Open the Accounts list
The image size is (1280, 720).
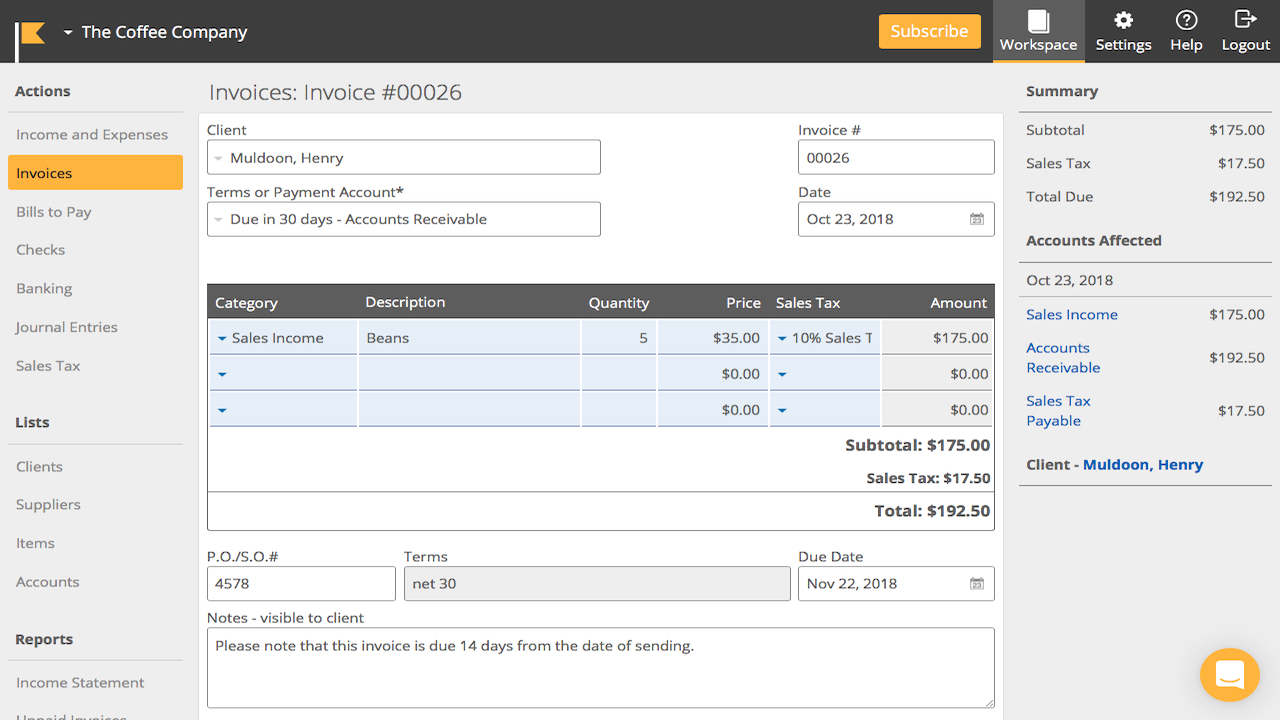[47, 582]
